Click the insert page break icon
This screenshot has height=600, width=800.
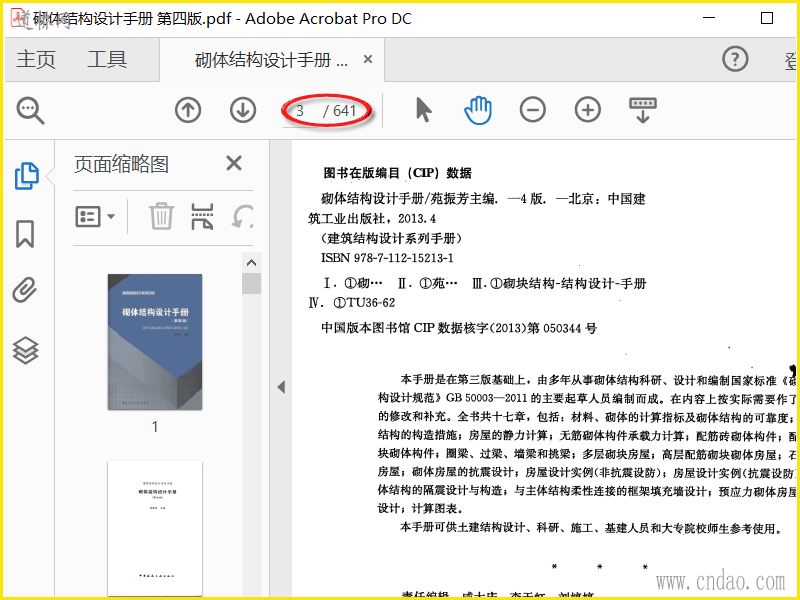202,216
